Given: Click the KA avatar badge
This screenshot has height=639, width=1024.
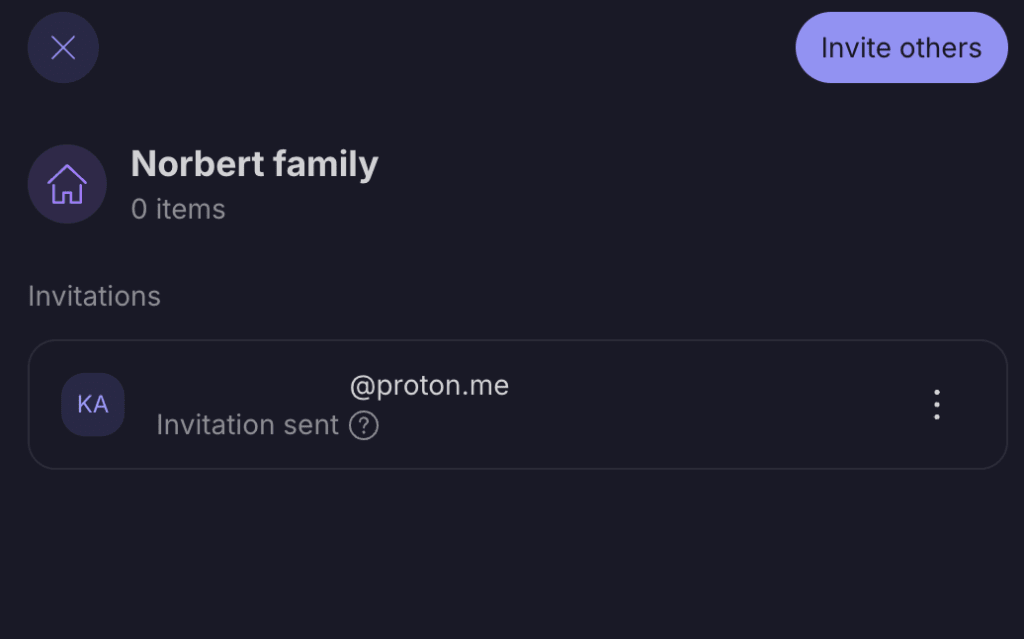Looking at the screenshot, I should click(93, 404).
